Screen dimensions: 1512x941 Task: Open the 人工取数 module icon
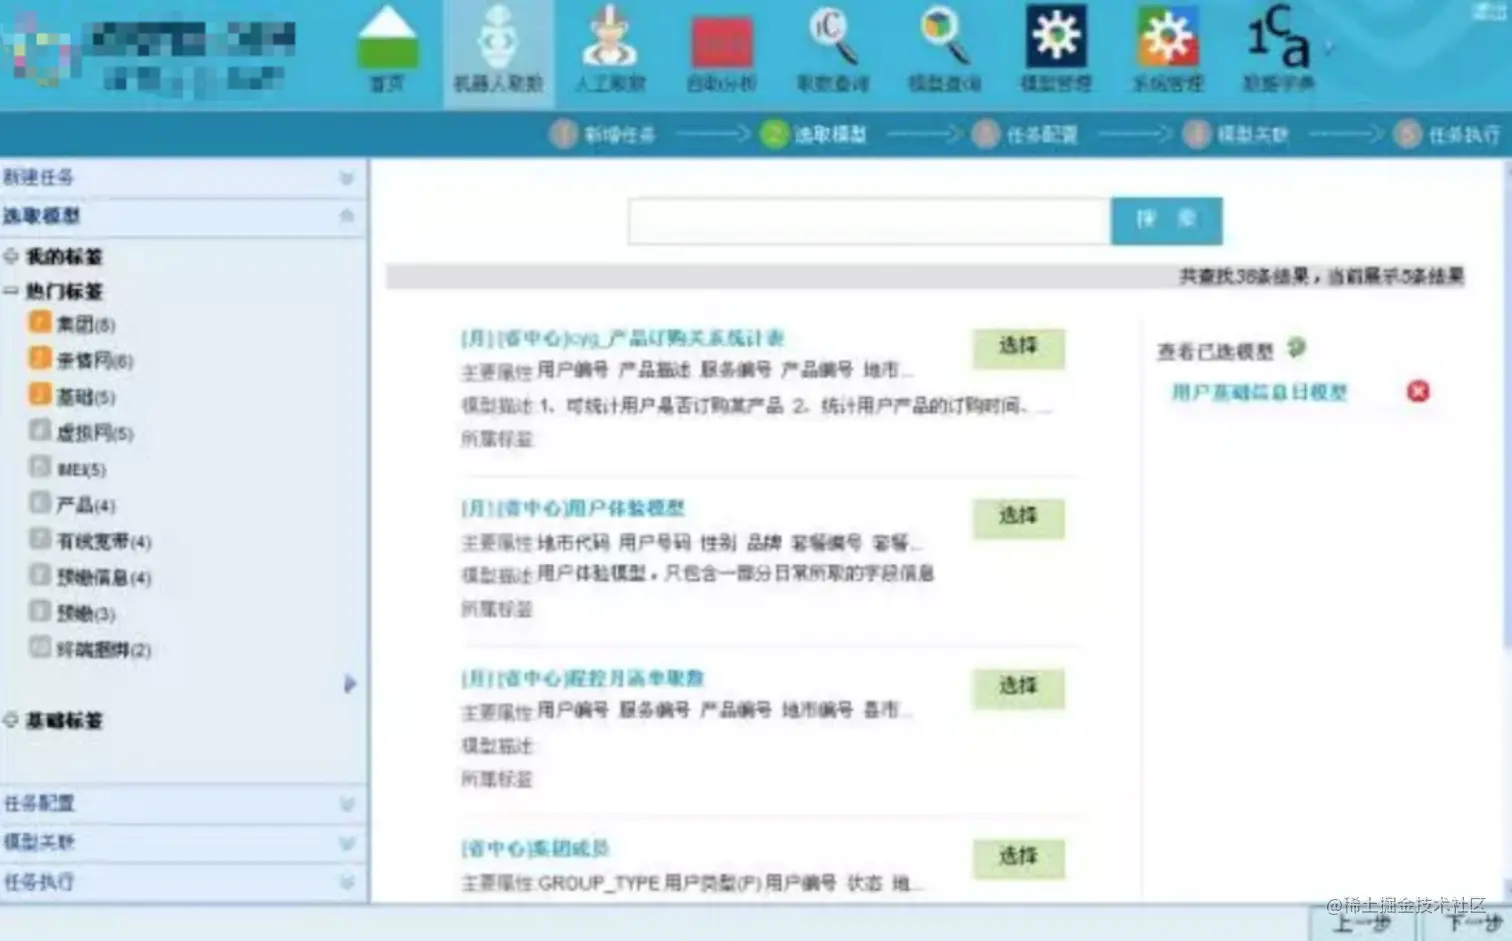[609, 50]
